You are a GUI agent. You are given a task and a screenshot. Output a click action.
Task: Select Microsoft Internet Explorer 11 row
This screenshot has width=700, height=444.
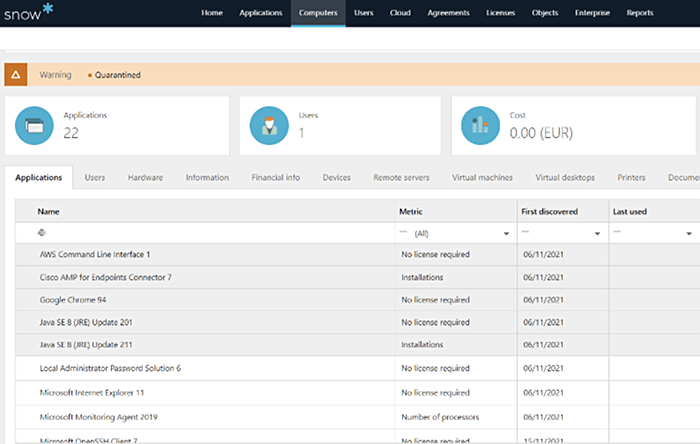click(357, 393)
